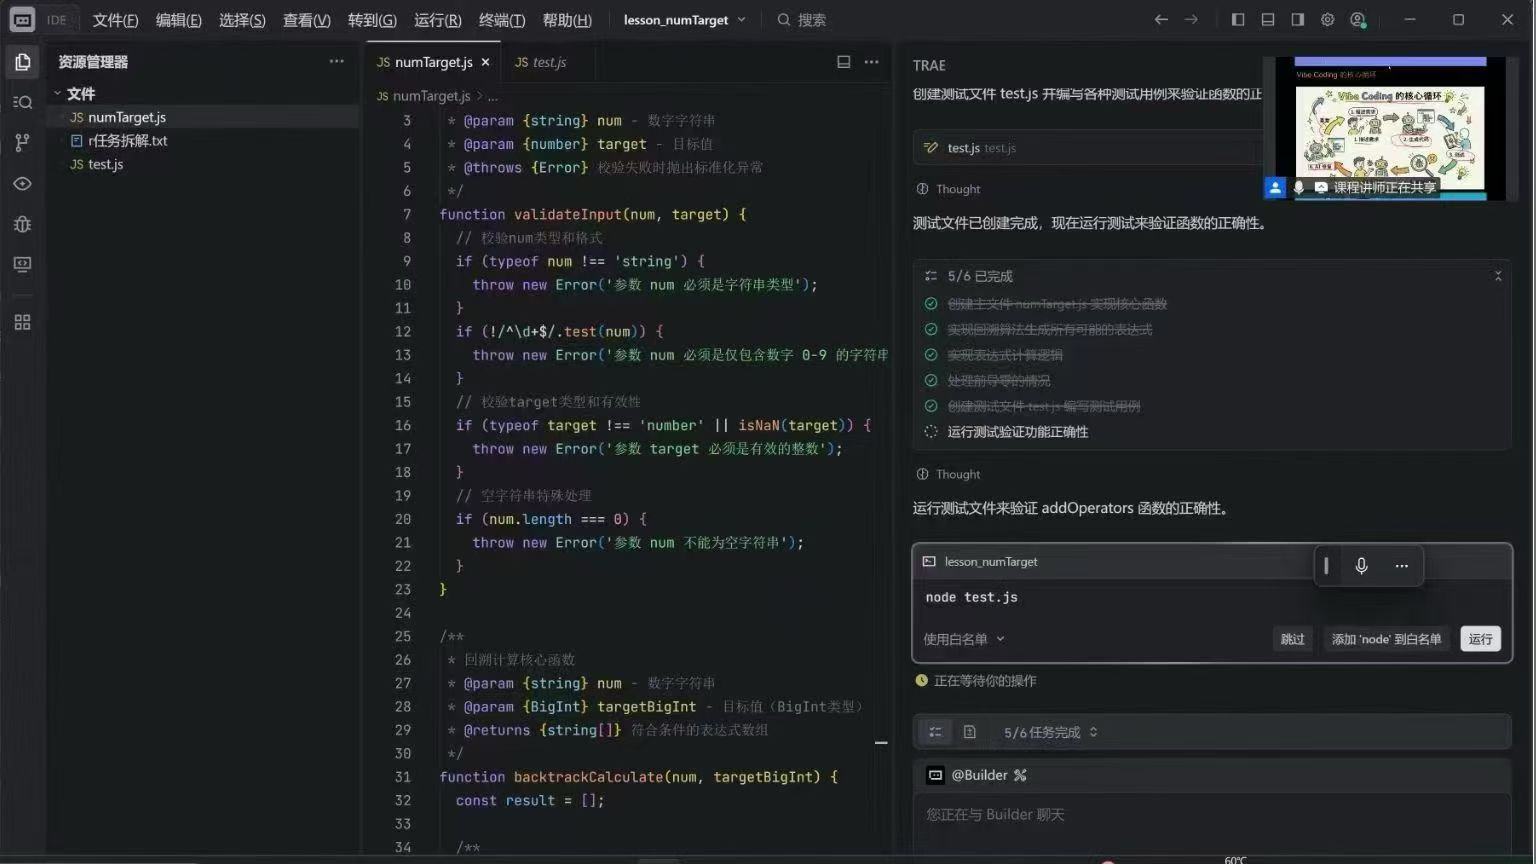The width and height of the screenshot is (1536, 864).
Task: Open the Run and Debug icon
Action: (22, 224)
